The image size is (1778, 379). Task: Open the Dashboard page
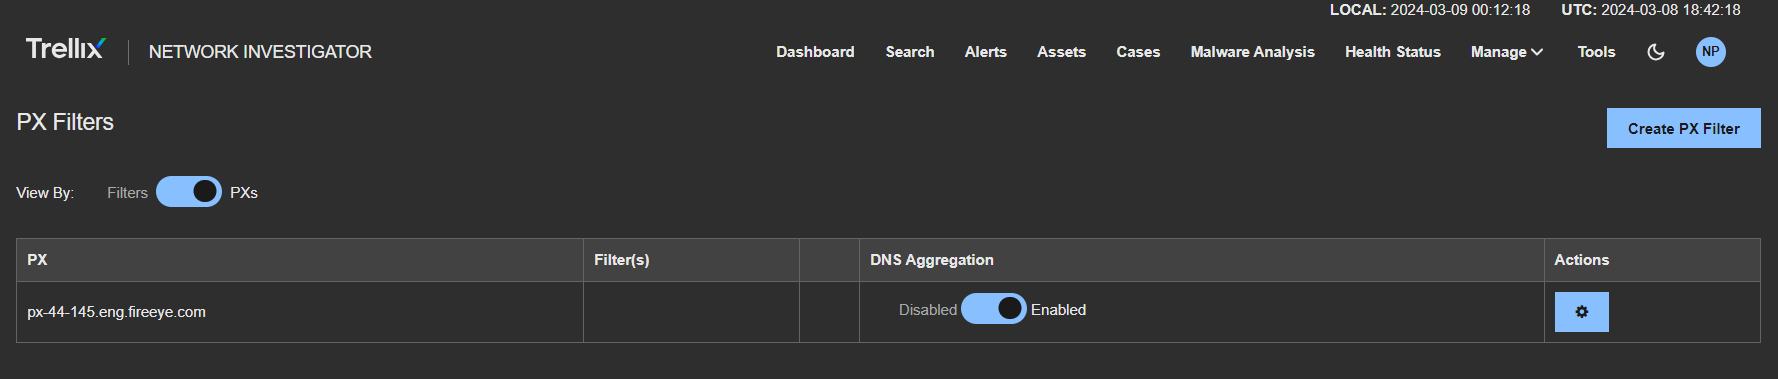(x=815, y=52)
